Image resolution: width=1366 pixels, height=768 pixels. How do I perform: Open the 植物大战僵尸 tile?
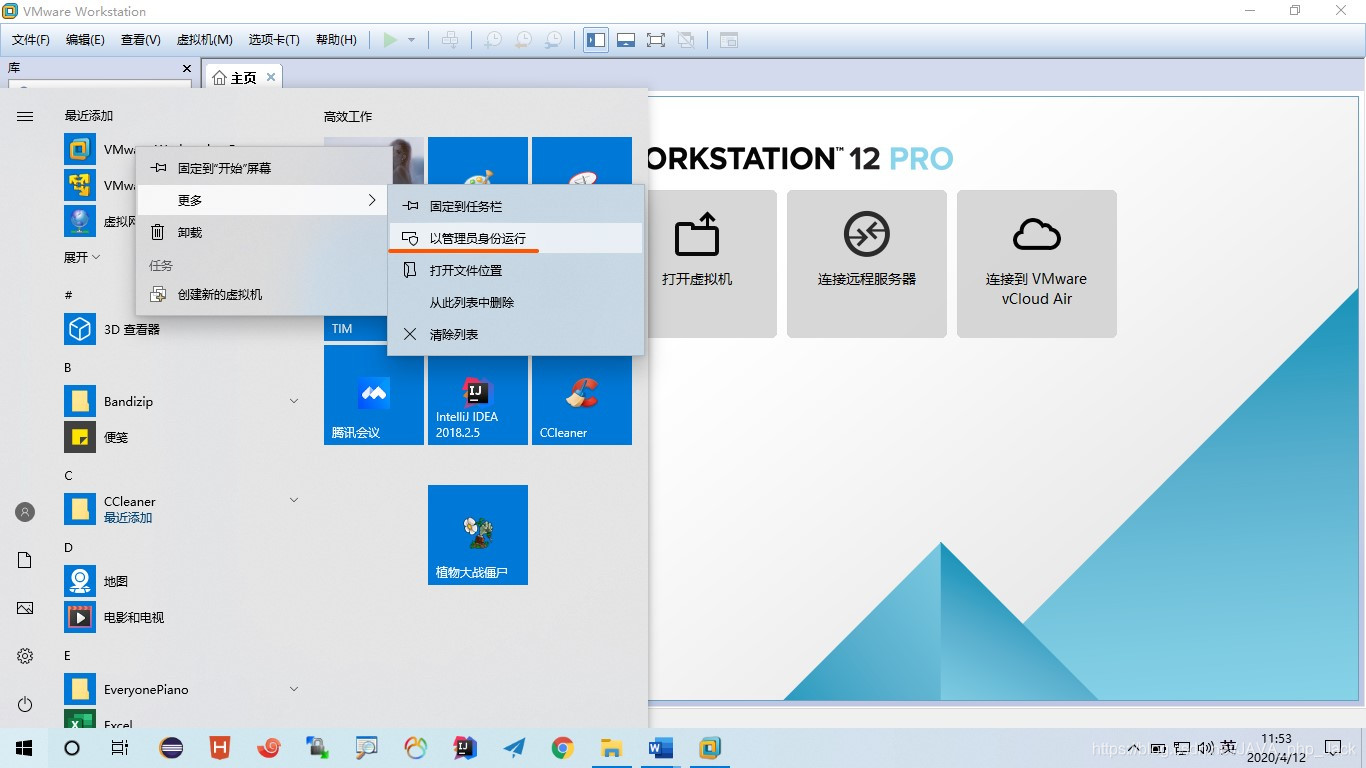tap(478, 535)
